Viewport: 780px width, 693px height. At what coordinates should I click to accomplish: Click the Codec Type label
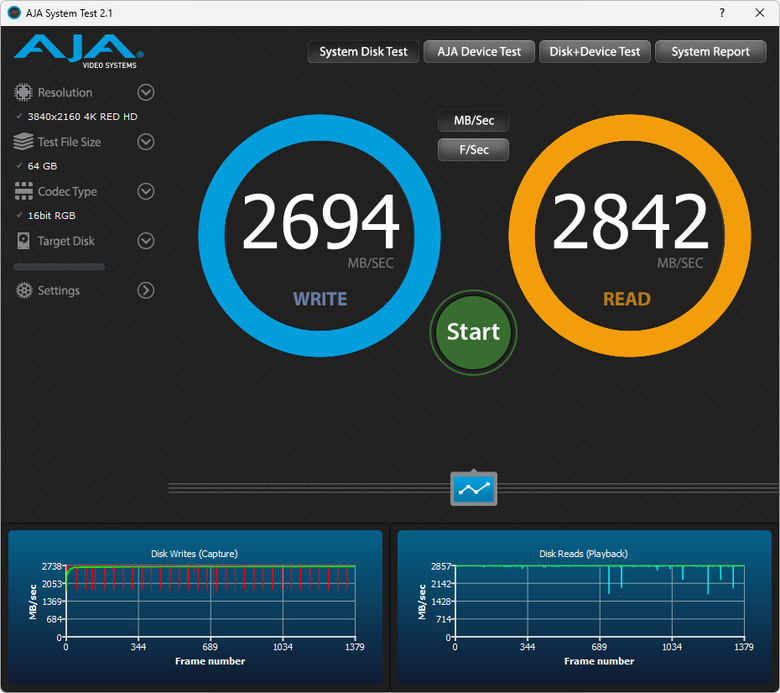click(68, 192)
